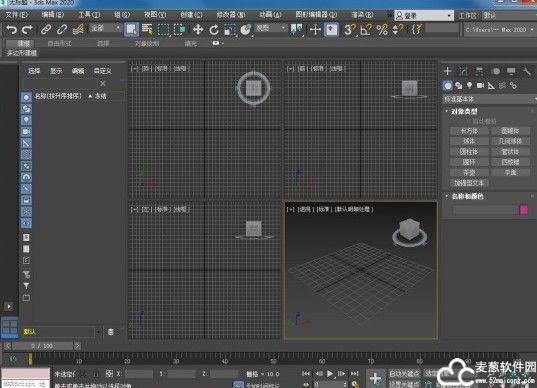The image size is (537, 388).
Task: Toggle the percent snap button
Action: (382, 30)
